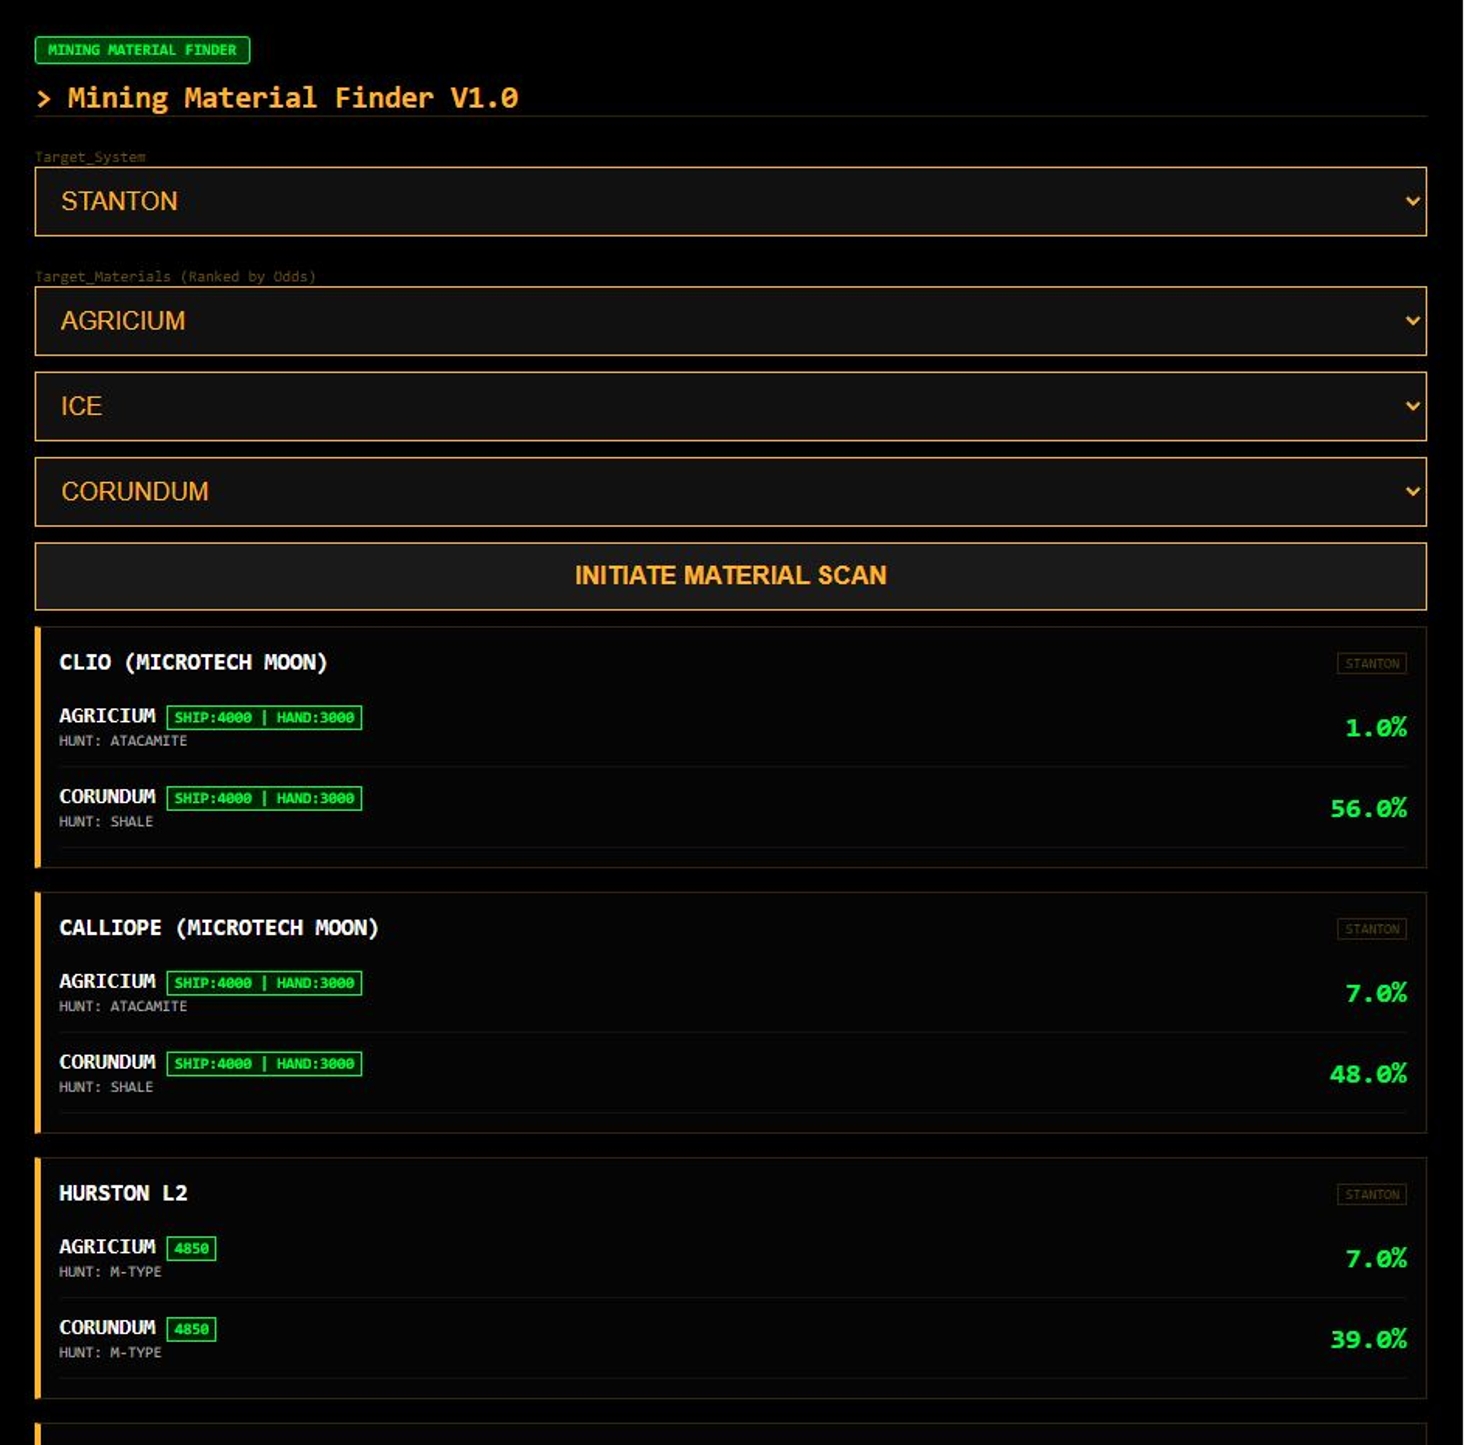The width and height of the screenshot is (1464, 1445).
Task: Click the STANTON tag on Hurston L2 card
Action: click(1371, 1195)
